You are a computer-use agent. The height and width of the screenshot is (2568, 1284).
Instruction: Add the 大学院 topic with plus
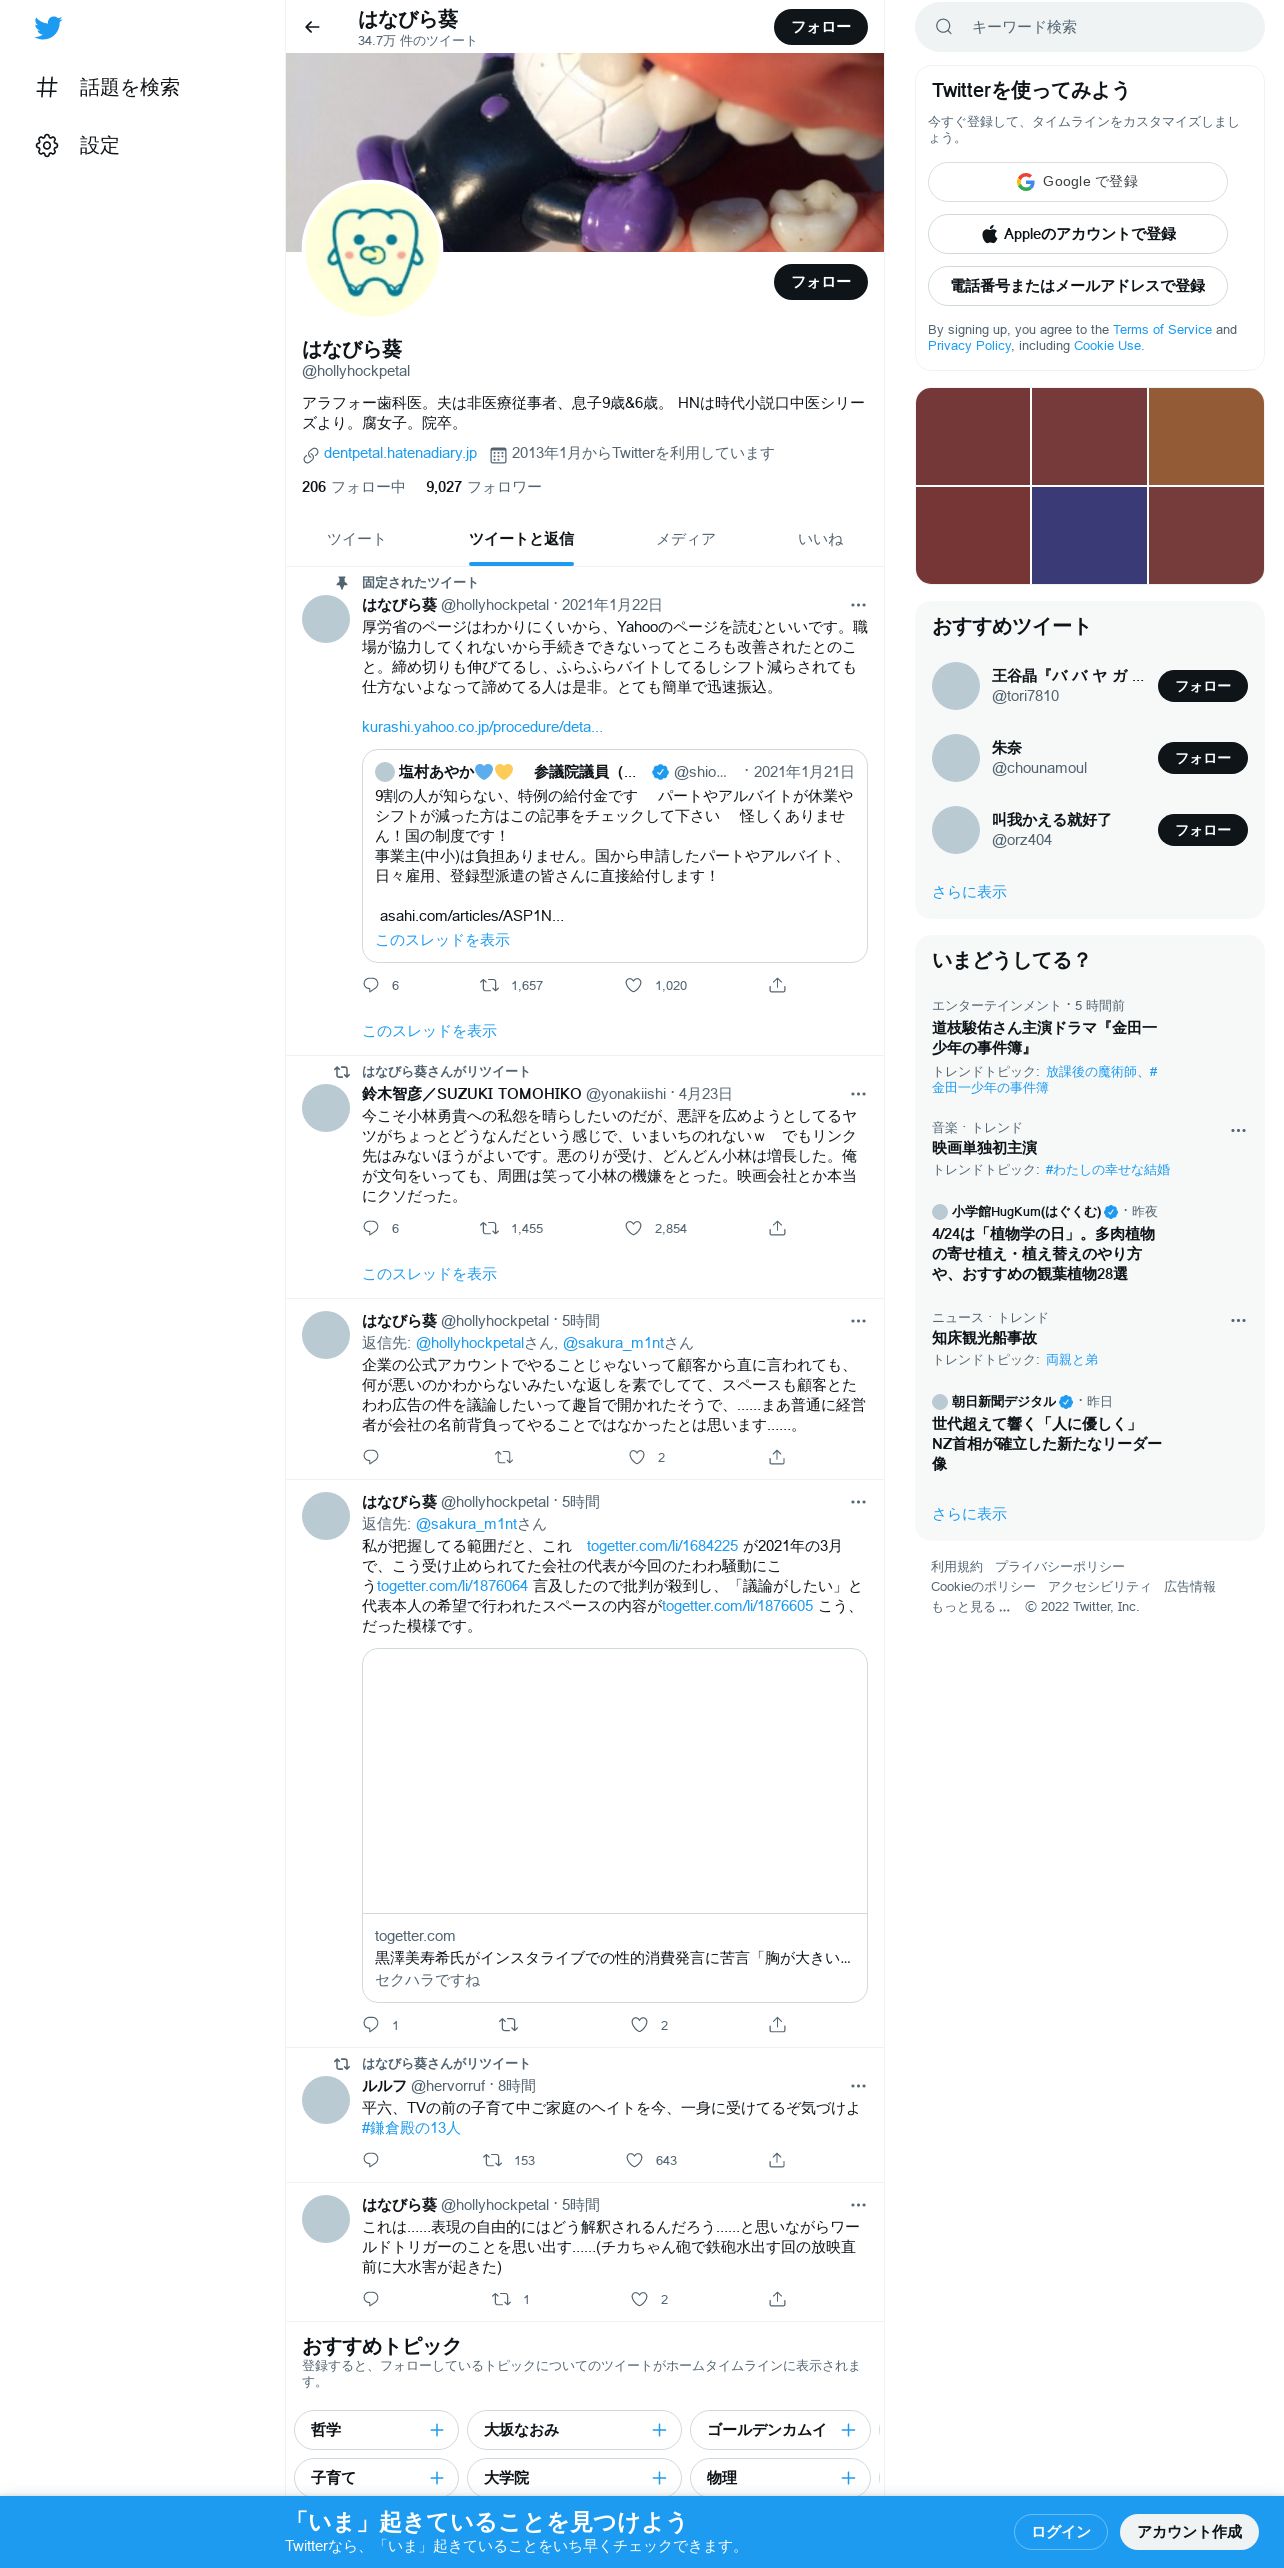pyautogui.click(x=659, y=2478)
